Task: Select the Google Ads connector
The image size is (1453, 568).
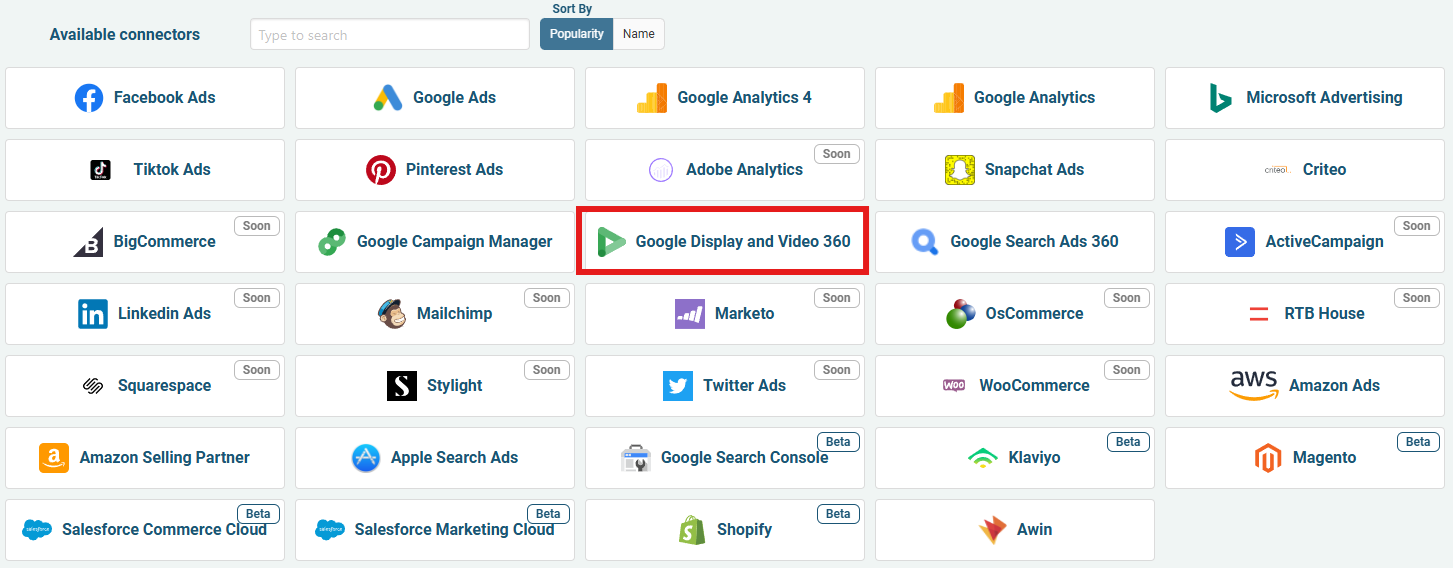Action: click(x=435, y=98)
